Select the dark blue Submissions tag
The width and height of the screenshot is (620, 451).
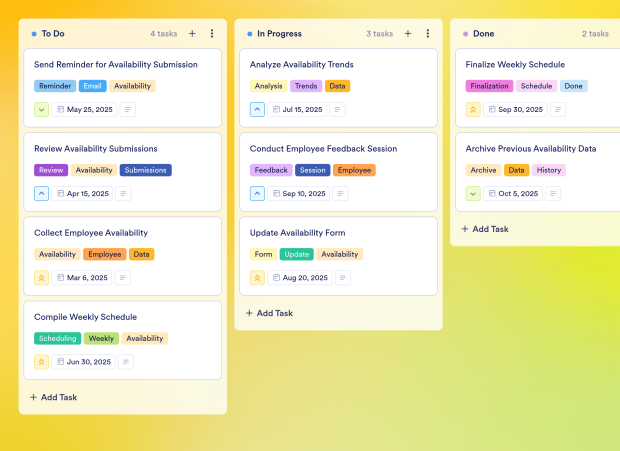146,170
